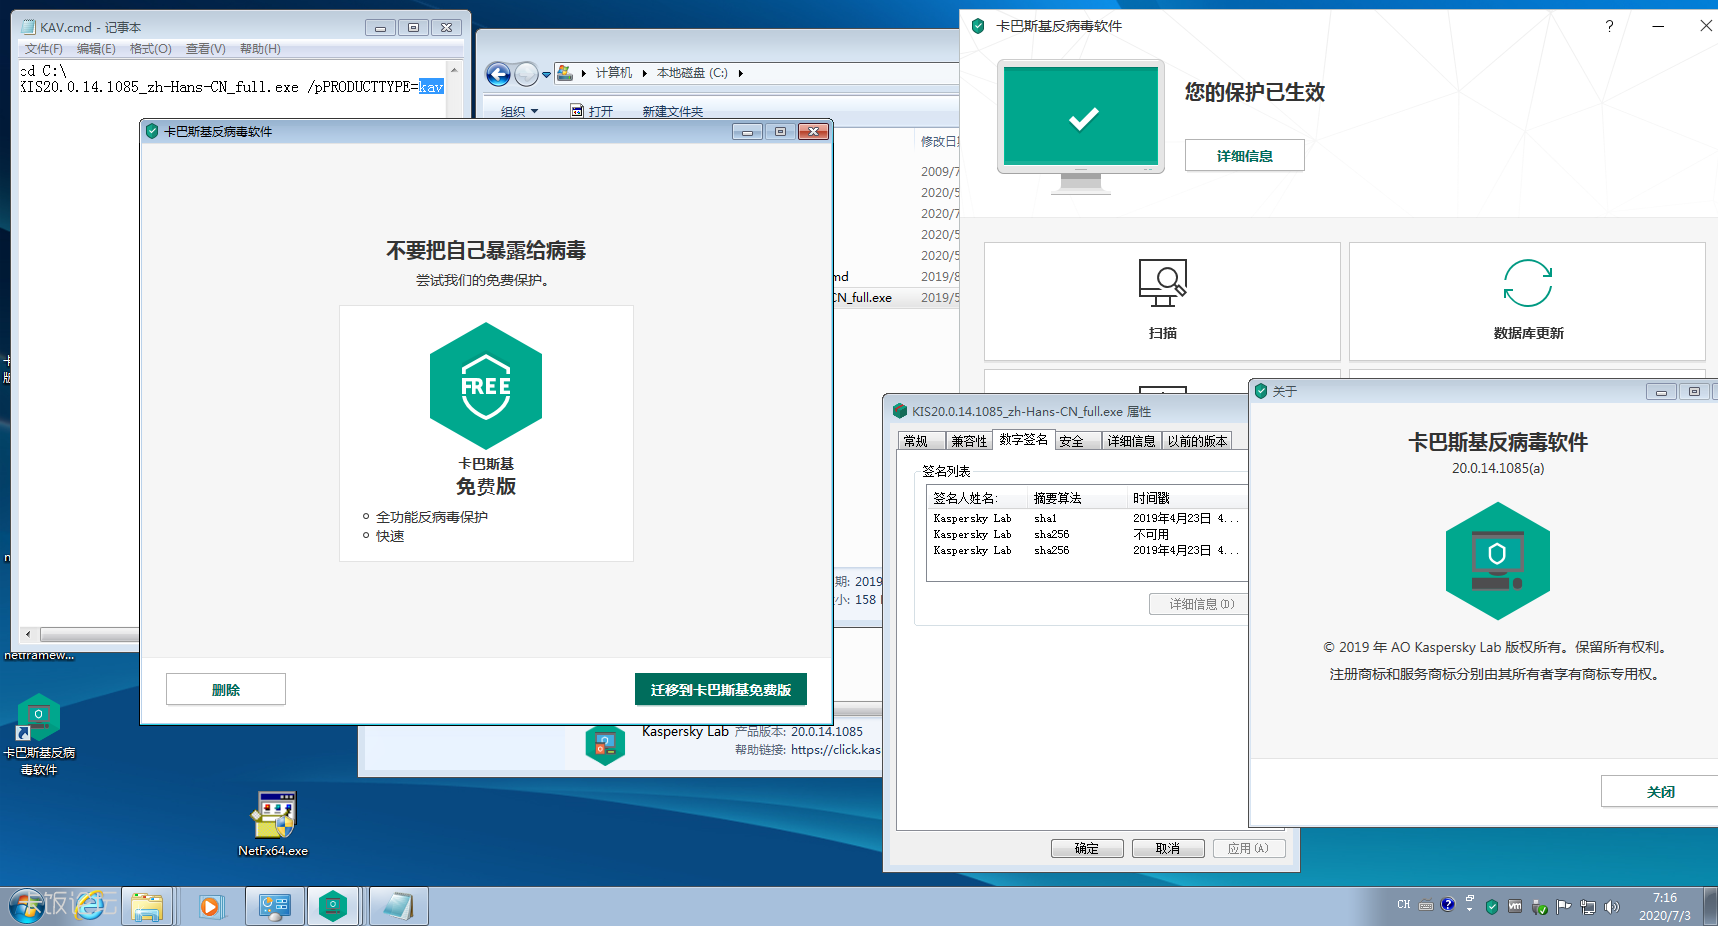Click the Notepad taskbar button
Screen dimensions: 1718x926
[398, 906]
